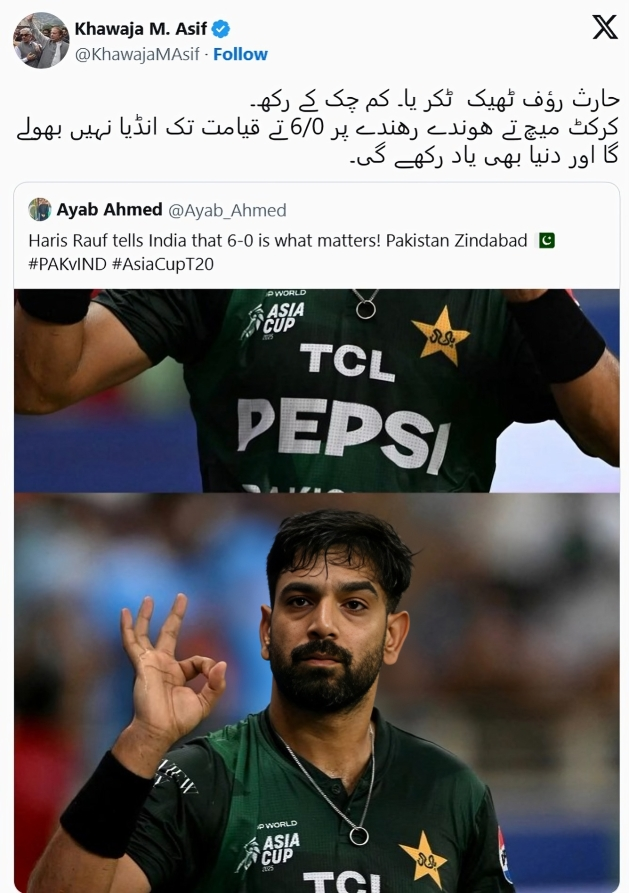Click the blue verified badge
The height and width of the screenshot is (893, 629).
pos(221,28)
